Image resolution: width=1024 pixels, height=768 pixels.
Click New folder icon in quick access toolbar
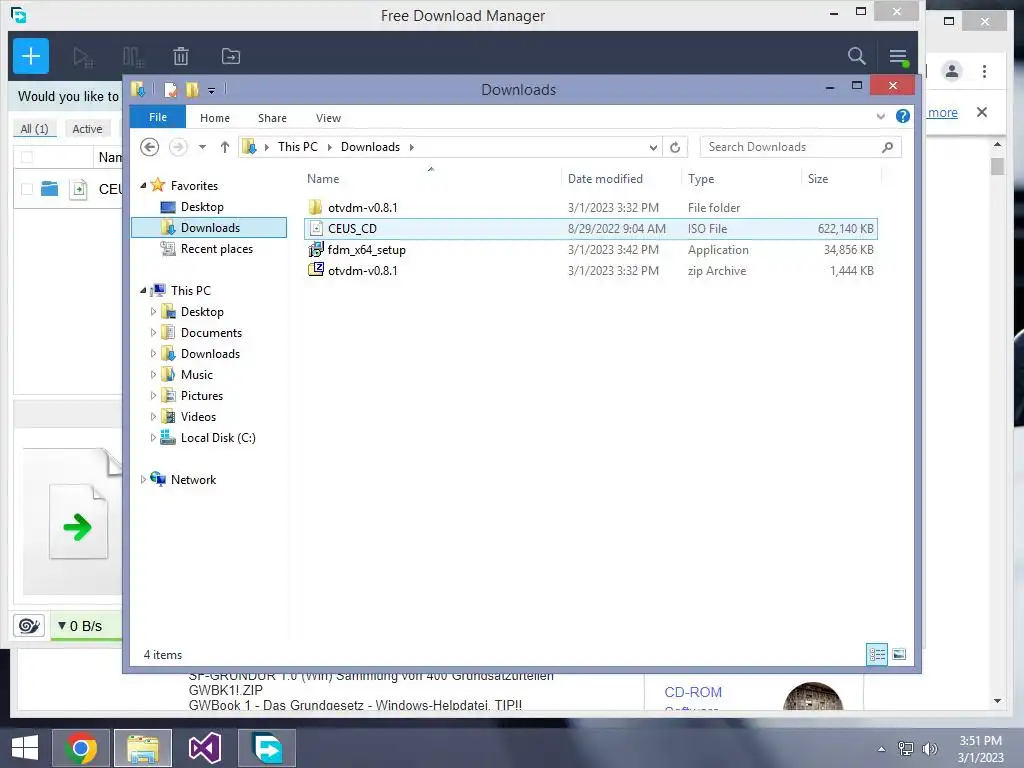coord(192,89)
